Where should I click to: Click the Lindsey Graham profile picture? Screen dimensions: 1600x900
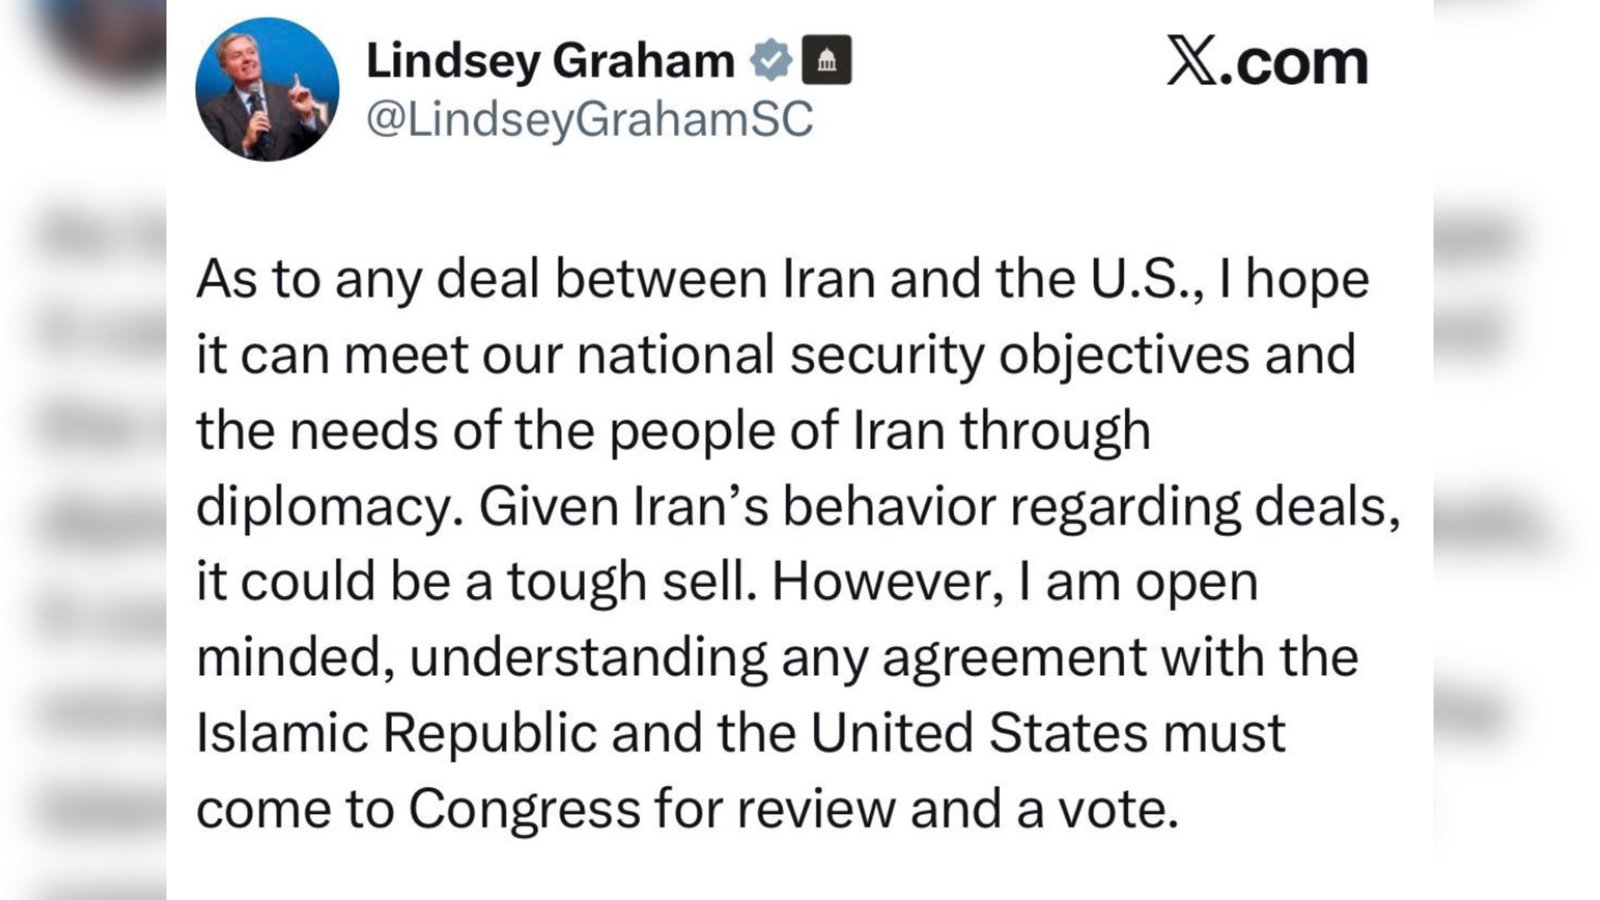point(267,89)
